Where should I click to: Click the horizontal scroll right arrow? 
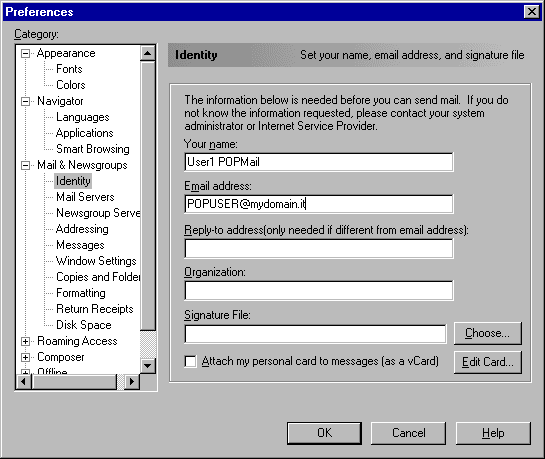coord(132,382)
